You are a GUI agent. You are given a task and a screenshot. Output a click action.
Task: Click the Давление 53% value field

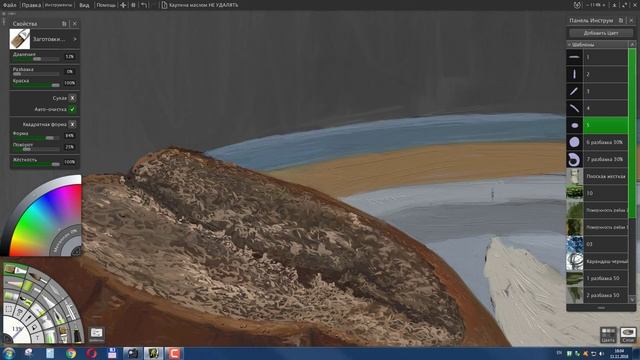pos(70,56)
